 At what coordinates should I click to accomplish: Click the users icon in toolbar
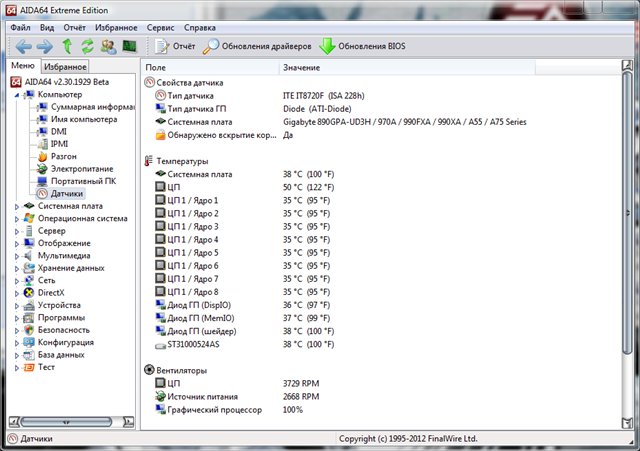[108, 47]
